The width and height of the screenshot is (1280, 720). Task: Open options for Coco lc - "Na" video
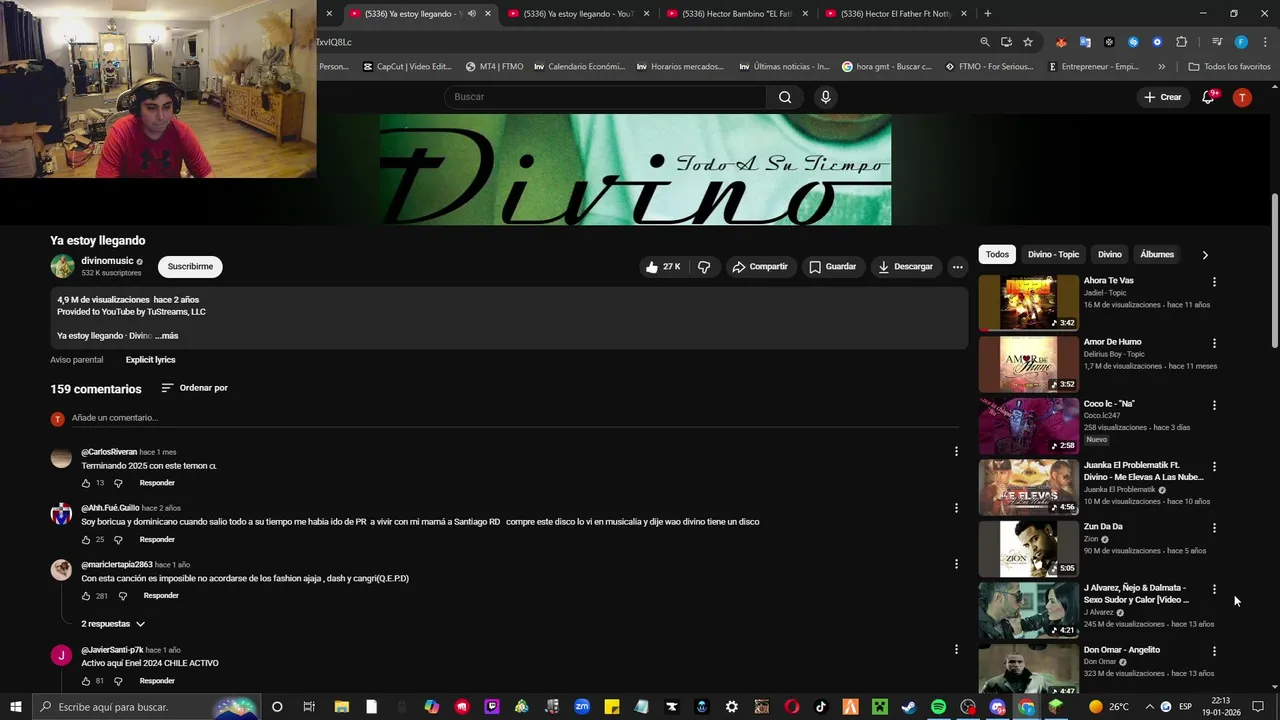click(x=1214, y=405)
